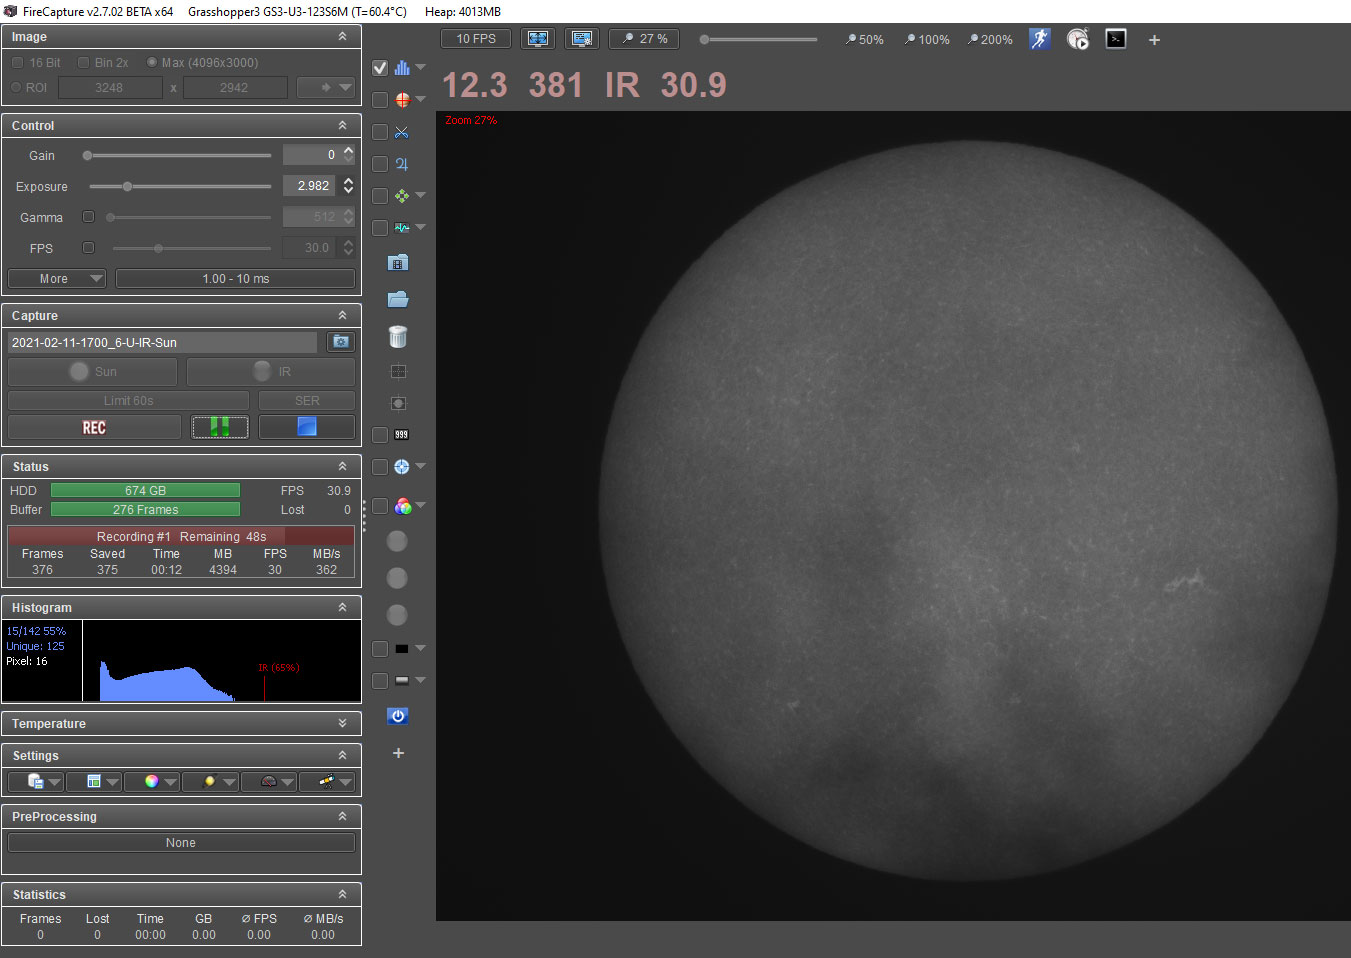The width and height of the screenshot is (1351, 958).
Task: Click the RGB color circles icon
Action: (x=403, y=507)
